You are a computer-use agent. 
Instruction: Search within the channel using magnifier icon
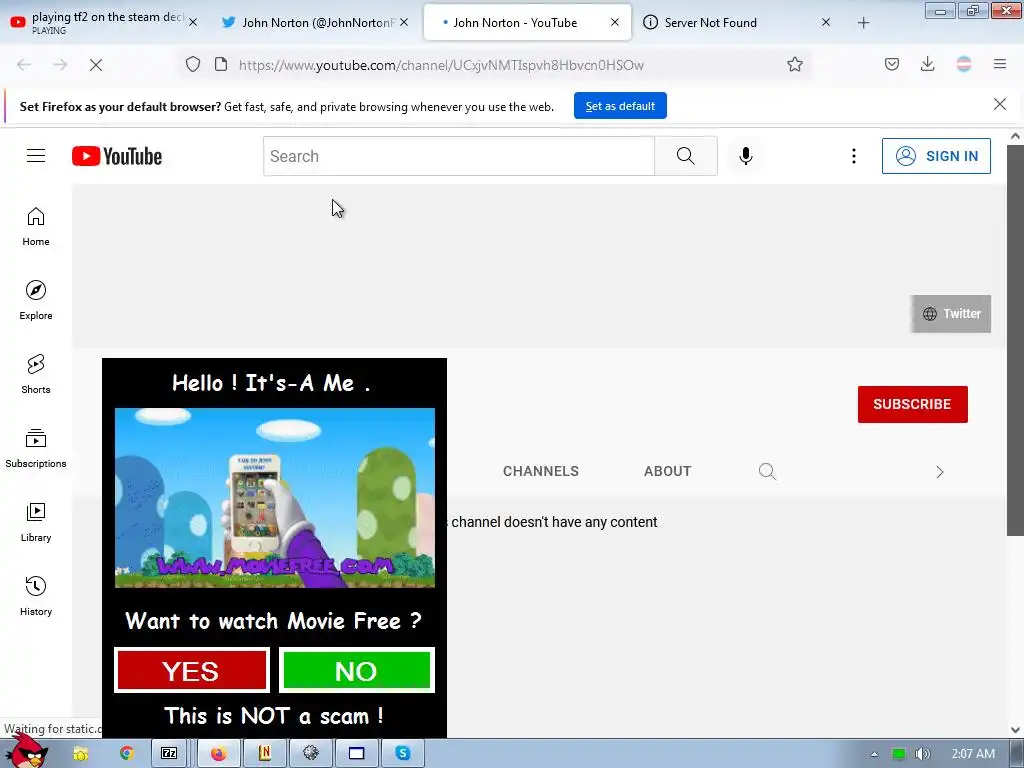767,471
